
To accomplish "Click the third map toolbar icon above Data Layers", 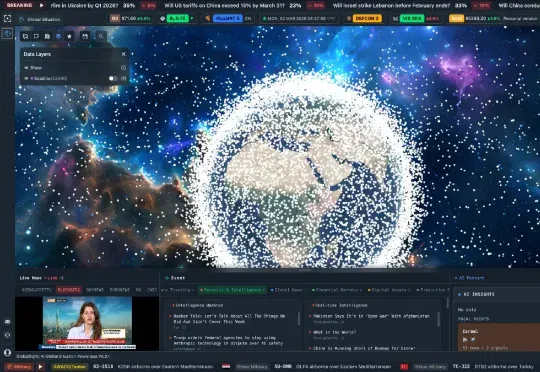I will (x=47, y=36).
